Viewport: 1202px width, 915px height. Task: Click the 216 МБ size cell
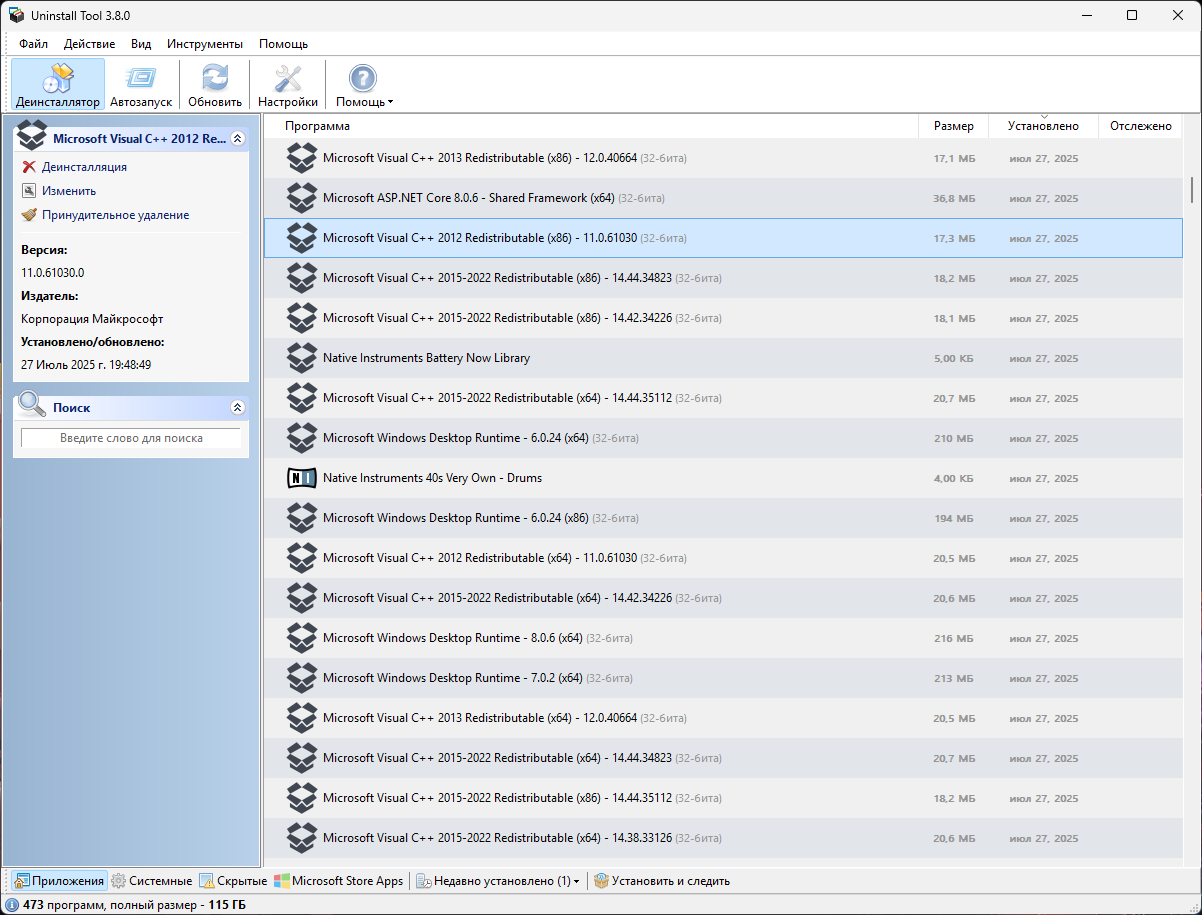pyautogui.click(x=954, y=638)
